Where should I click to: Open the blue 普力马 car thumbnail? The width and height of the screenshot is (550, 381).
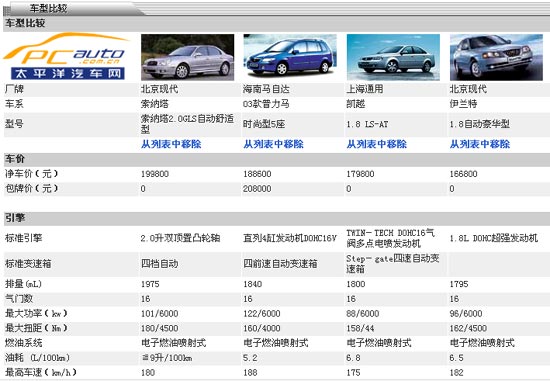(x=290, y=57)
